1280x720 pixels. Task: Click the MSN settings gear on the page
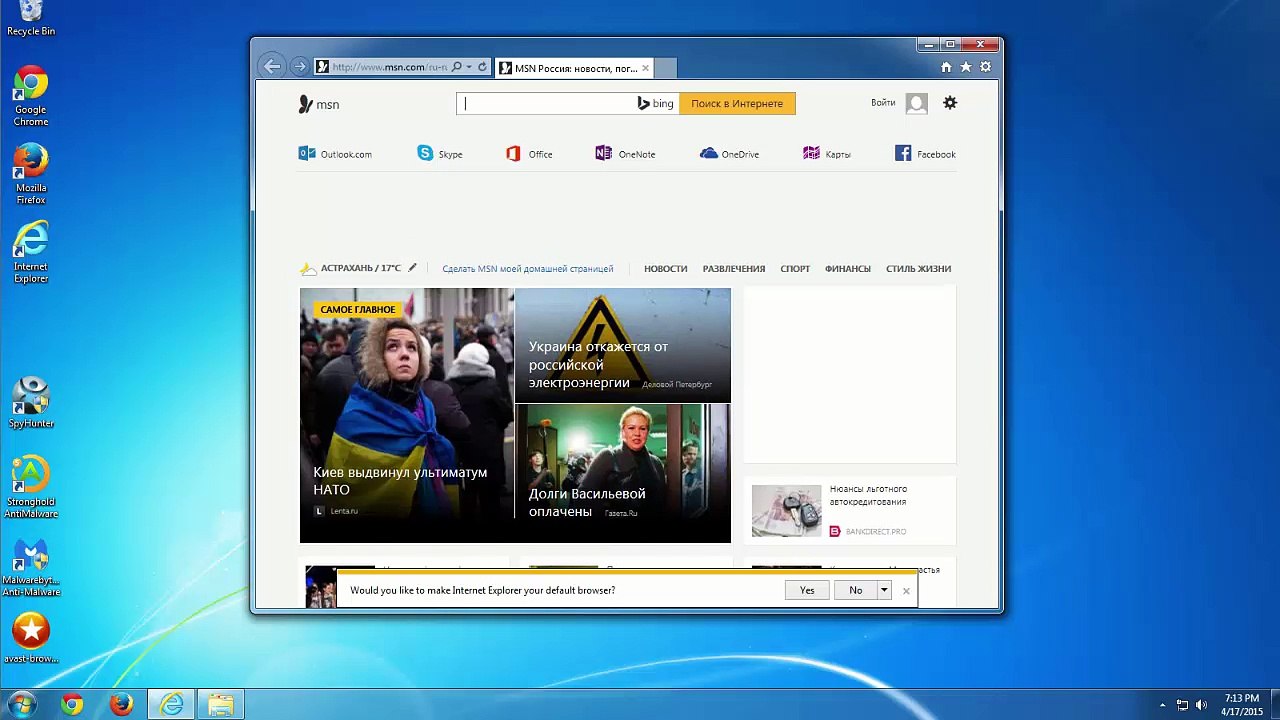tap(950, 103)
